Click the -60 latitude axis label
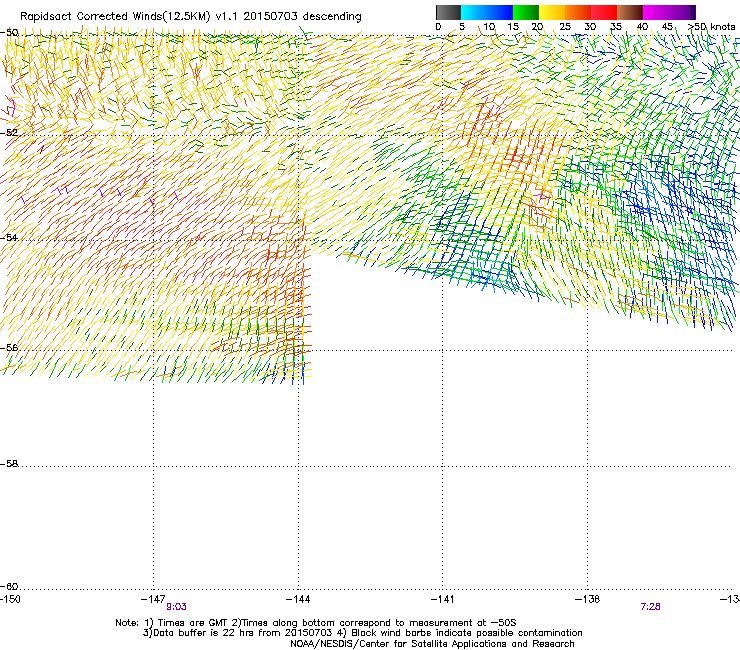The width and height of the screenshot is (740, 650). tap(9, 587)
